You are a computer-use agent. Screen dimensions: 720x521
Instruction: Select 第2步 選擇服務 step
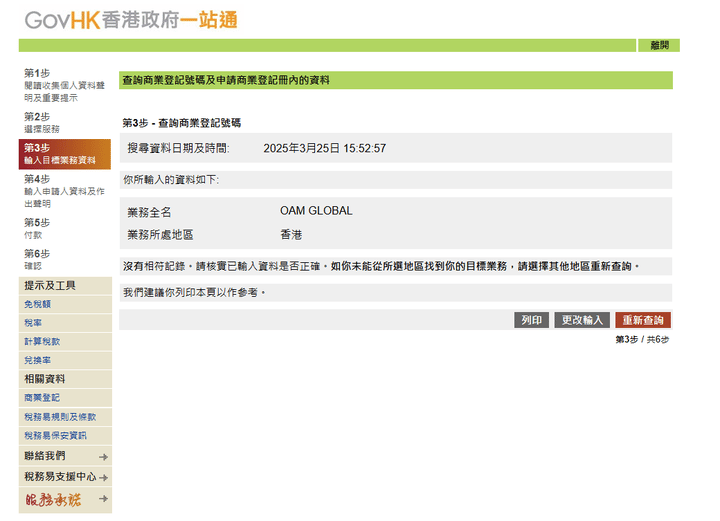42,123
